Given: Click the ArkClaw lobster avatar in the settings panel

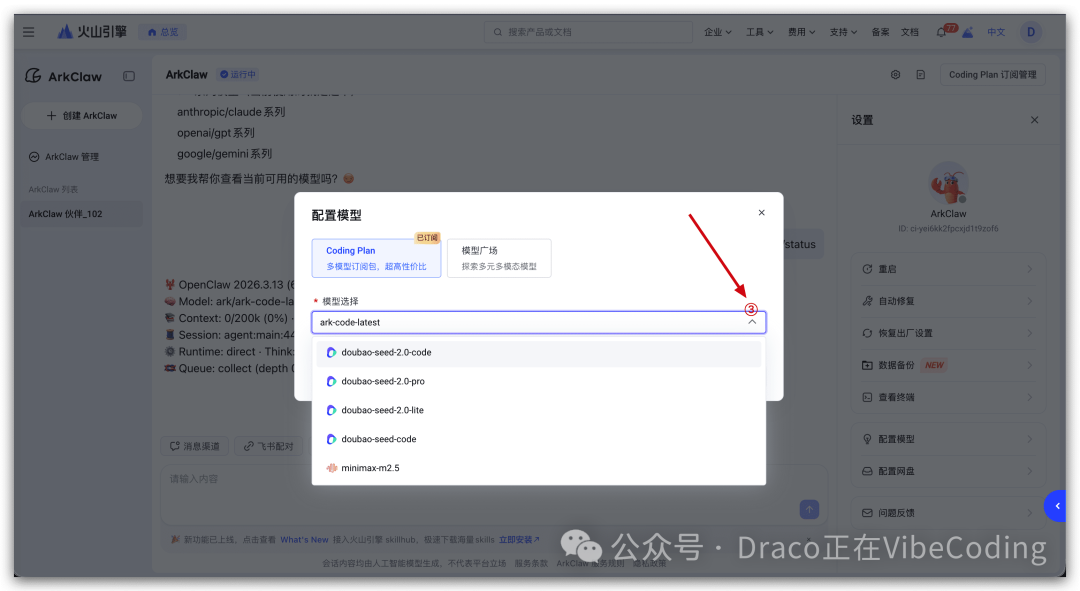Looking at the screenshot, I should [x=947, y=183].
